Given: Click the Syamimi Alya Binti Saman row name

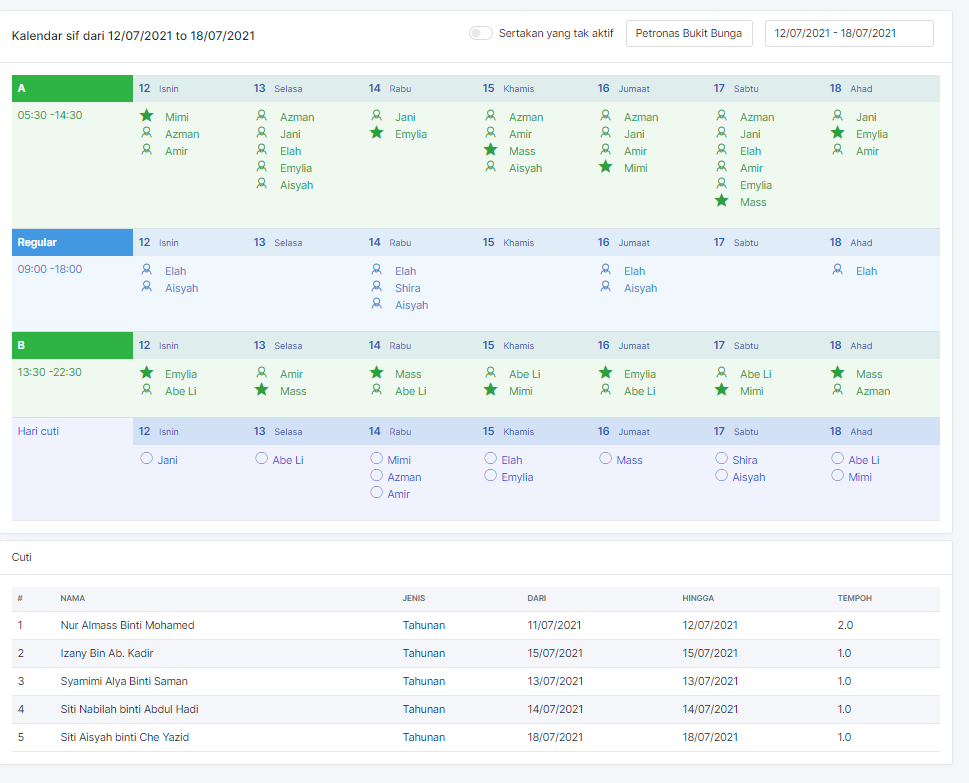Looking at the screenshot, I should click(124, 681).
